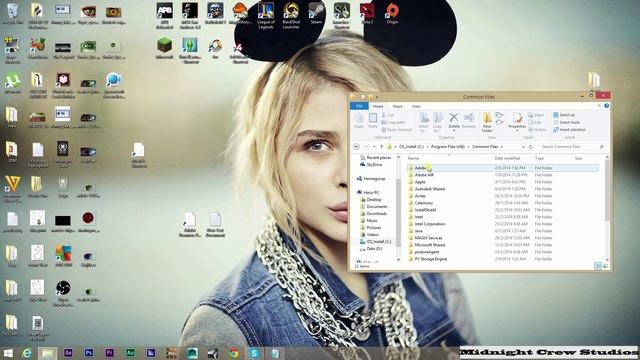The height and width of the screenshot is (360, 640).
Task: Open the Explorer help icon
Action: tap(607, 106)
